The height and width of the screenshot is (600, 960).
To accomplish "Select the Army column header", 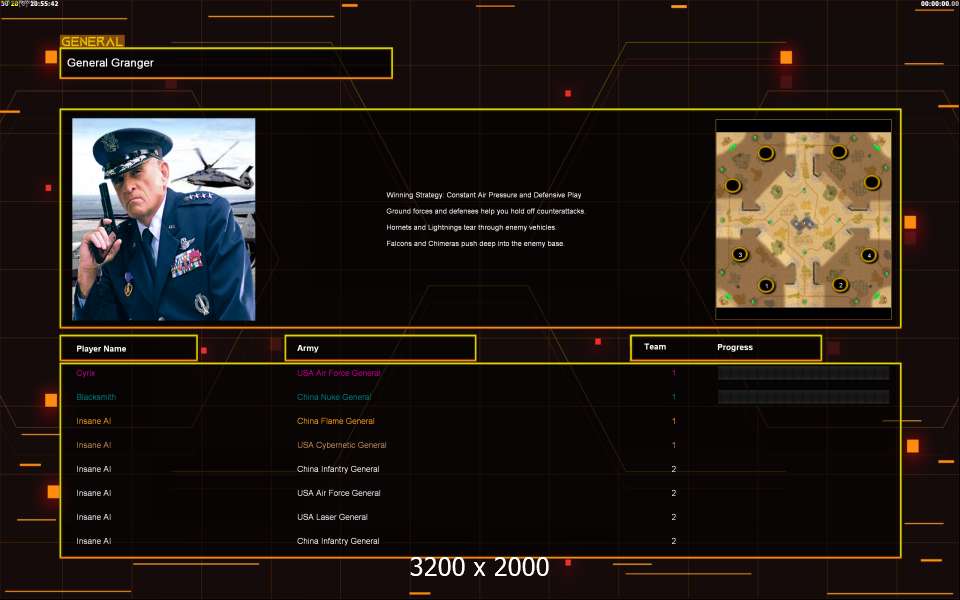I will pos(380,348).
